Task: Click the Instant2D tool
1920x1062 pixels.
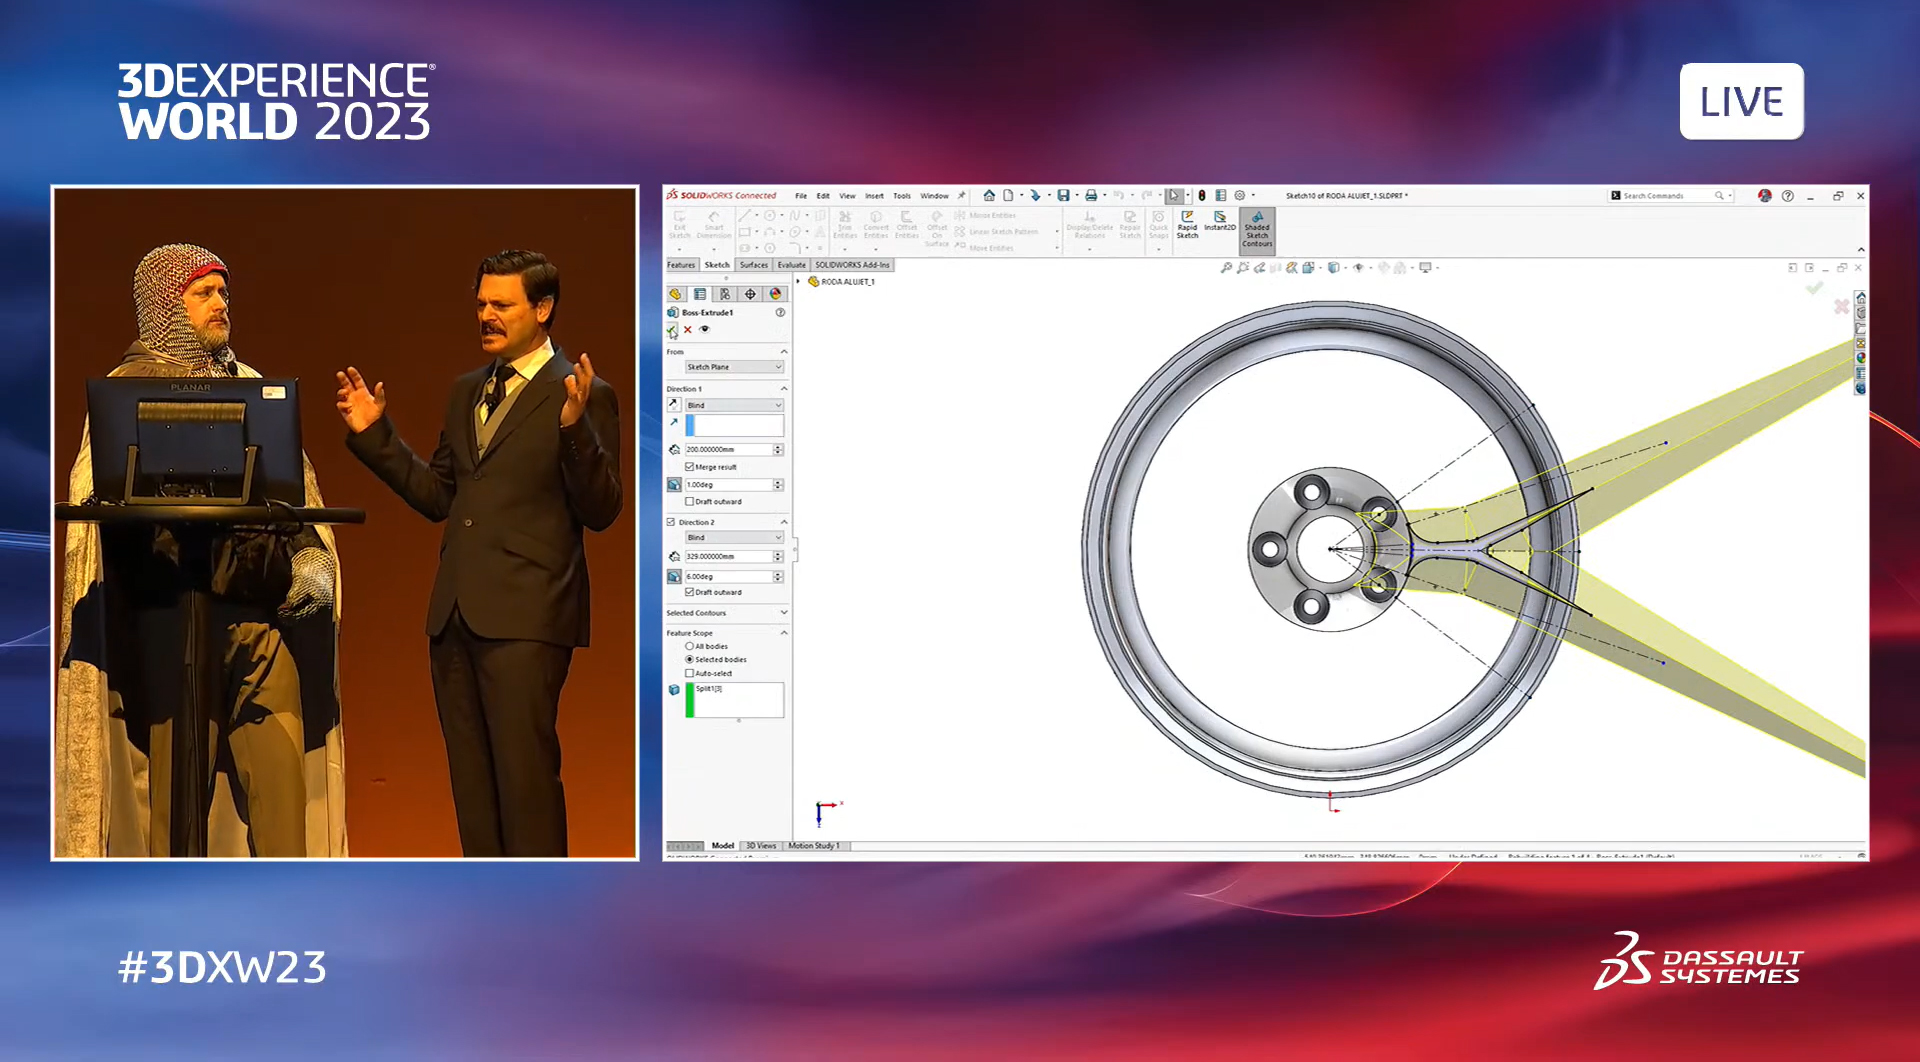Action: coord(1220,221)
